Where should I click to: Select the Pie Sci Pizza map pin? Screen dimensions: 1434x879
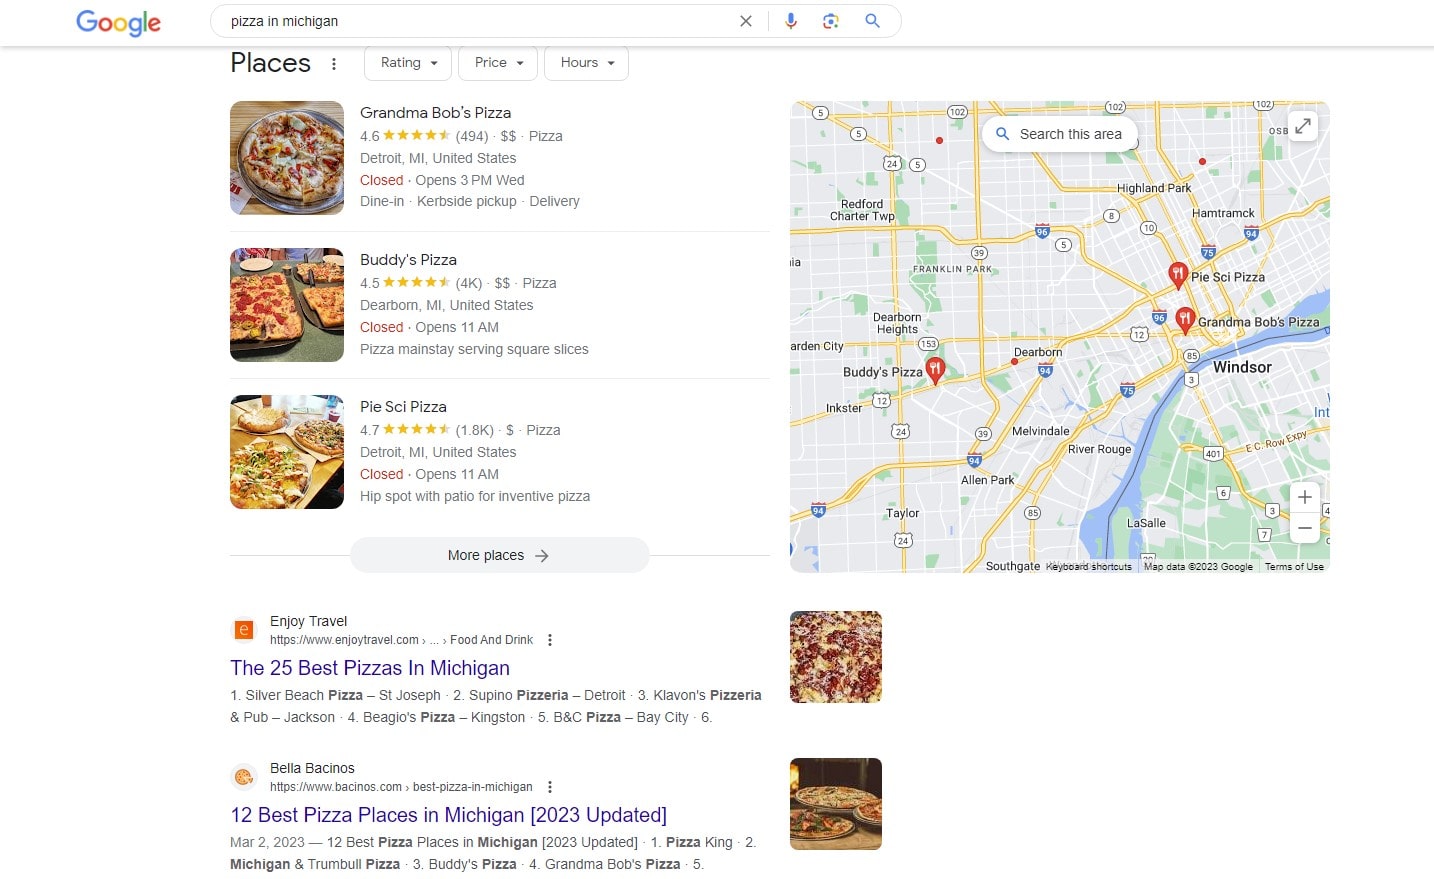(1179, 274)
